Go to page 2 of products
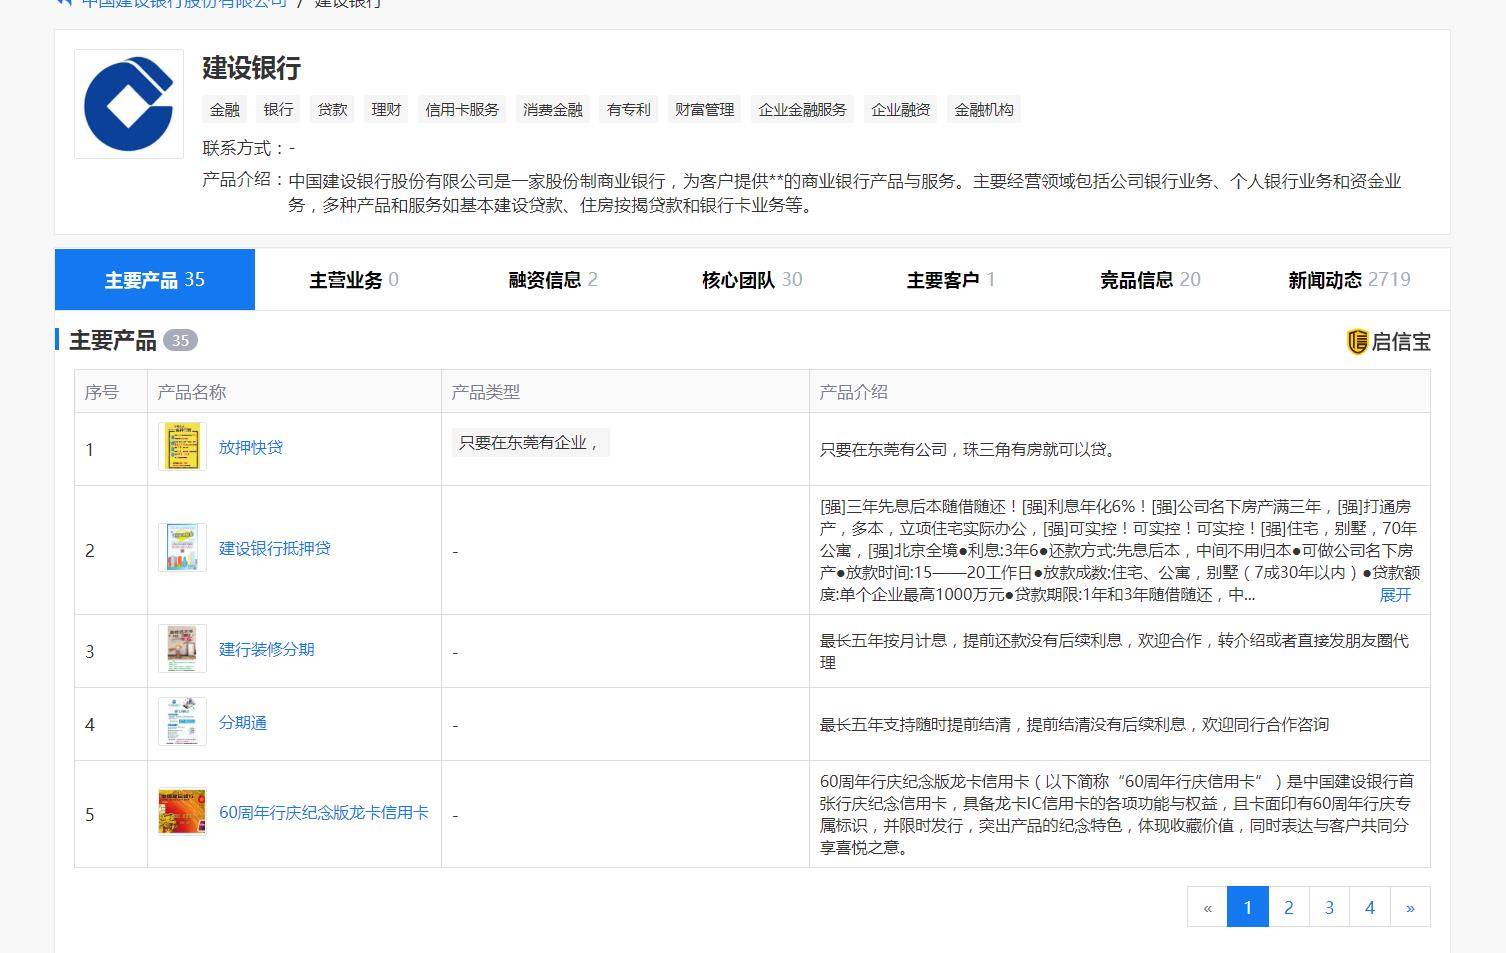The width and height of the screenshot is (1506, 953). 1288,907
